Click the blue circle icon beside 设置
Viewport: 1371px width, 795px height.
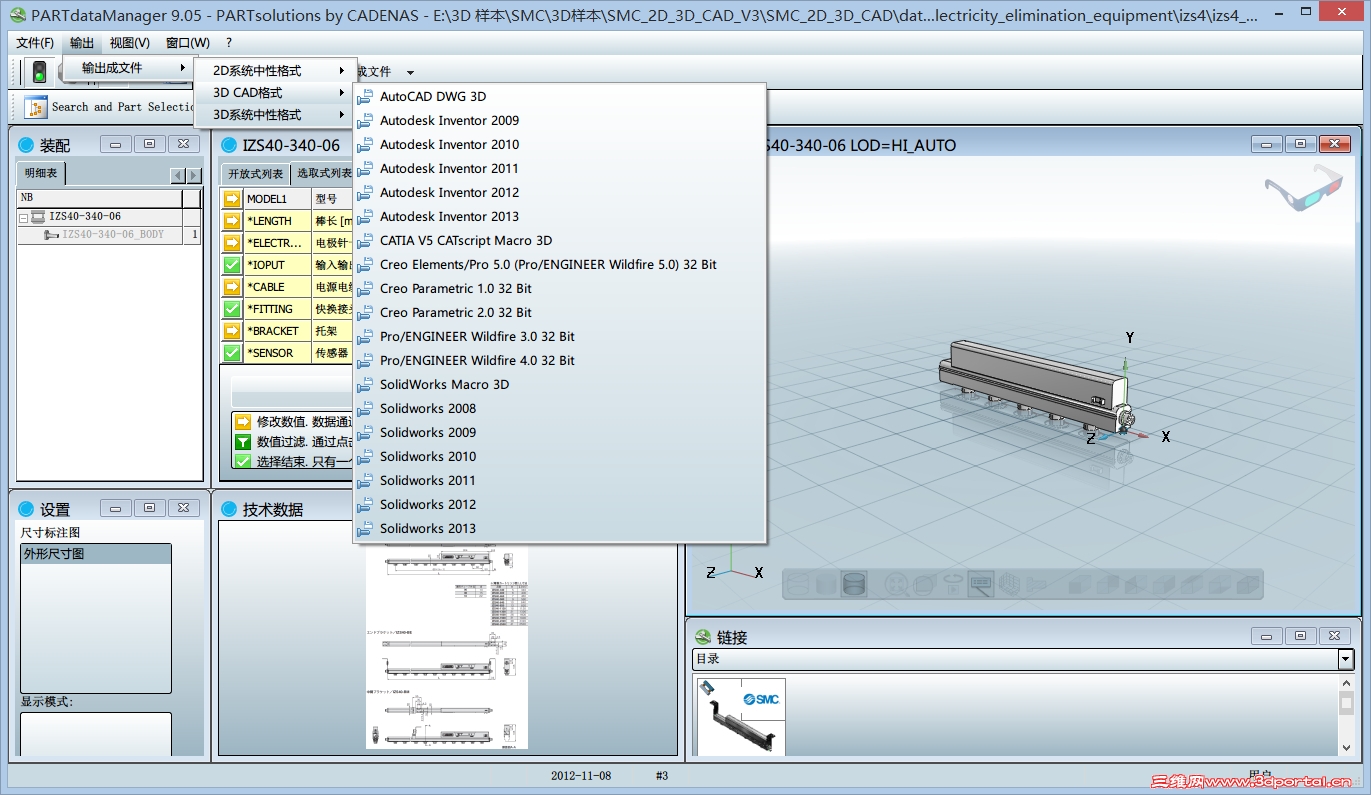pyautogui.click(x=26, y=509)
